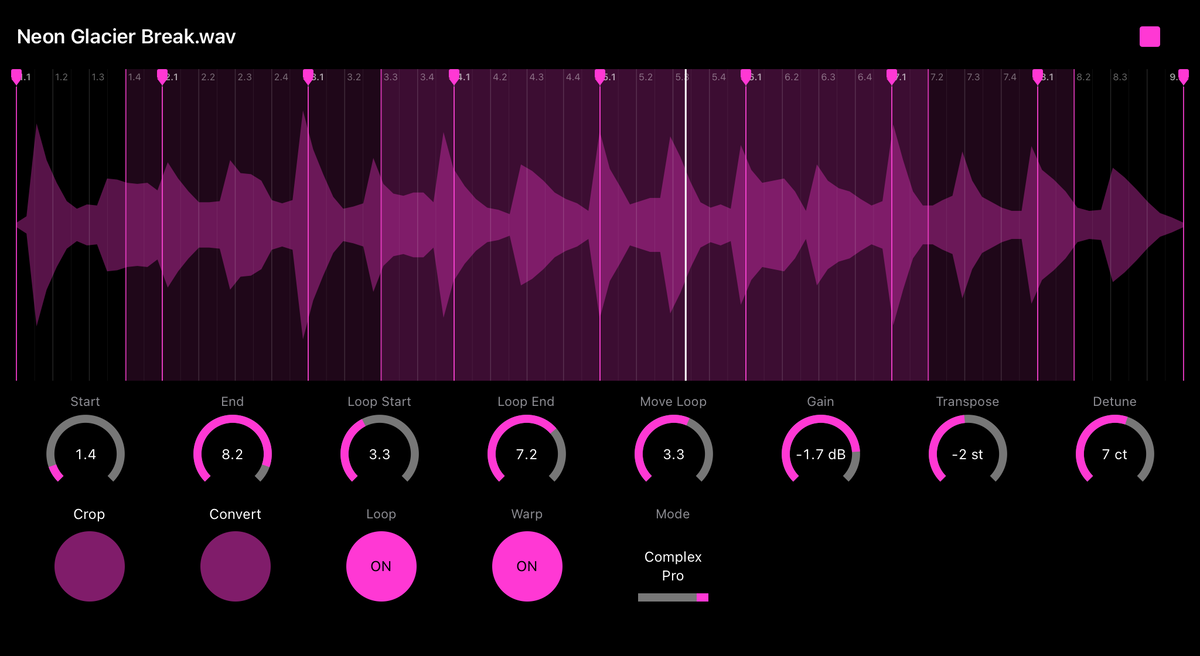Click ruler label 2.2
This screenshot has height=656, width=1200.
[208, 77]
